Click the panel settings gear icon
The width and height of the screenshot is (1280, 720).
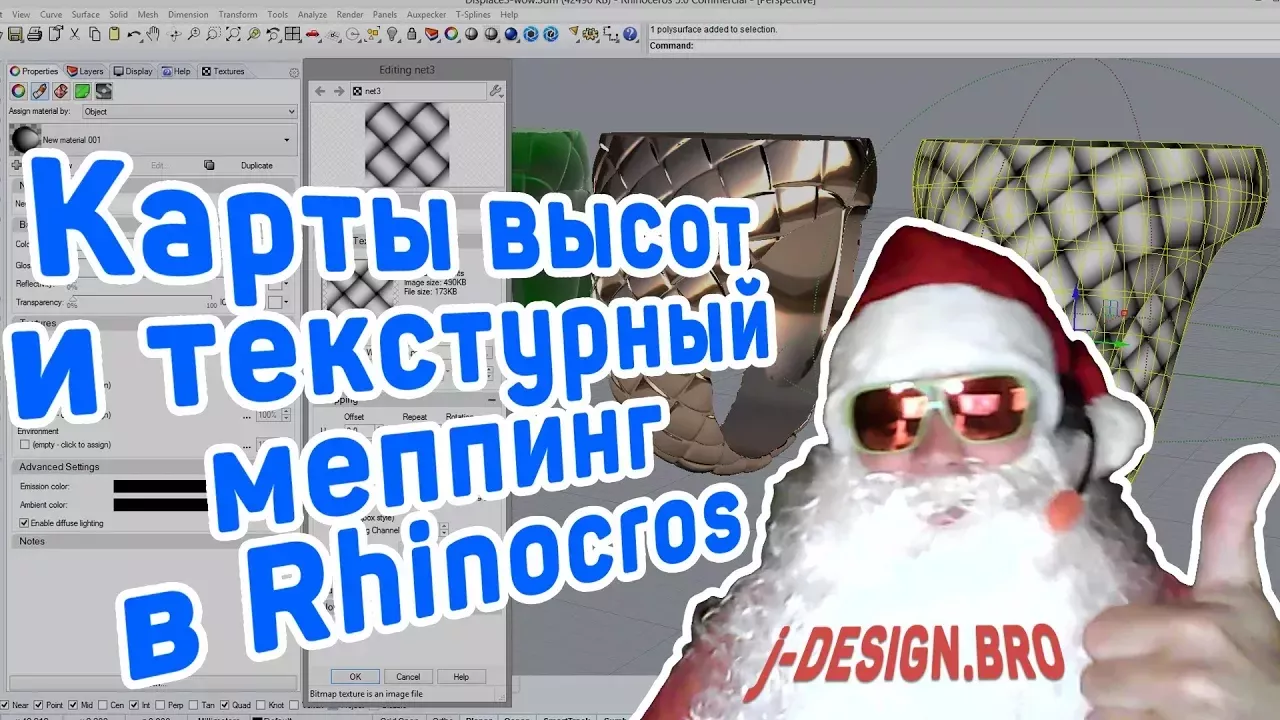tap(294, 72)
